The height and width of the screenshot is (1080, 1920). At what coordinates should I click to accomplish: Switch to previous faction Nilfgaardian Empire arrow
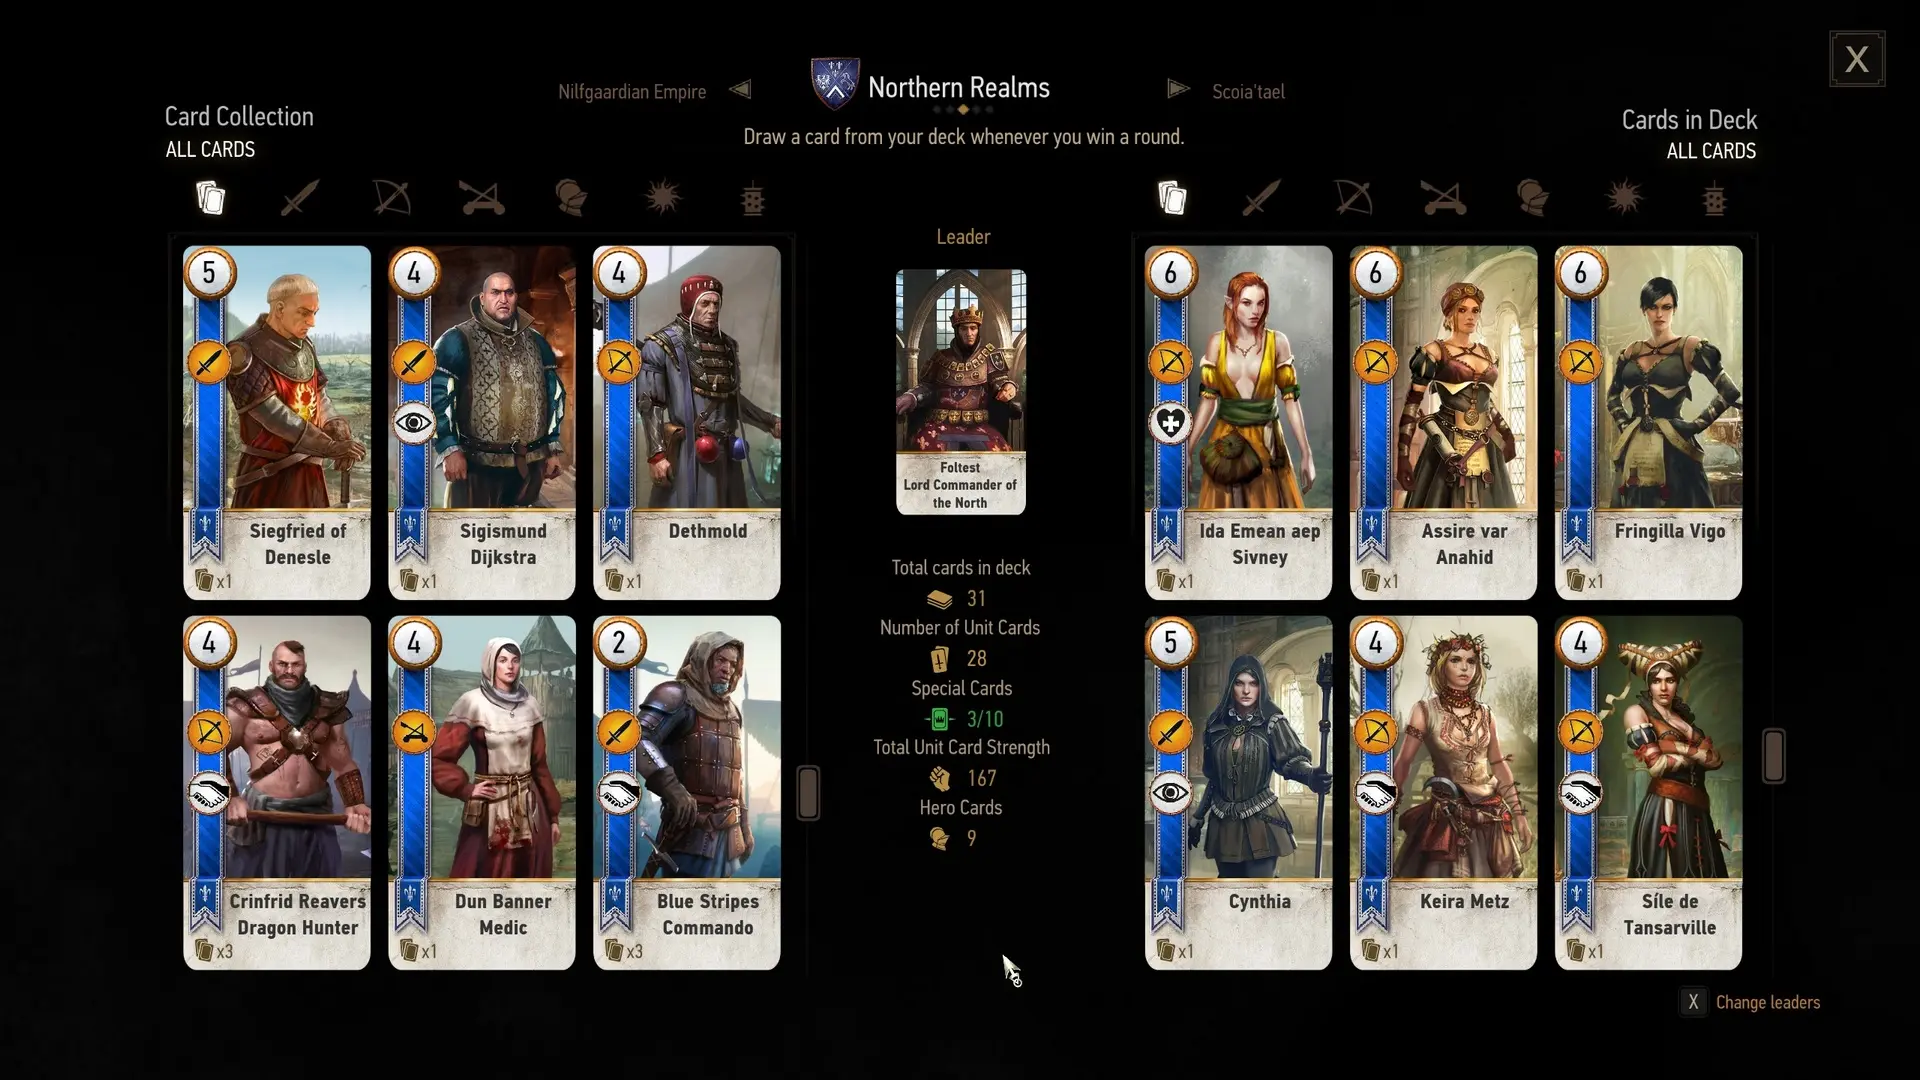coord(740,90)
